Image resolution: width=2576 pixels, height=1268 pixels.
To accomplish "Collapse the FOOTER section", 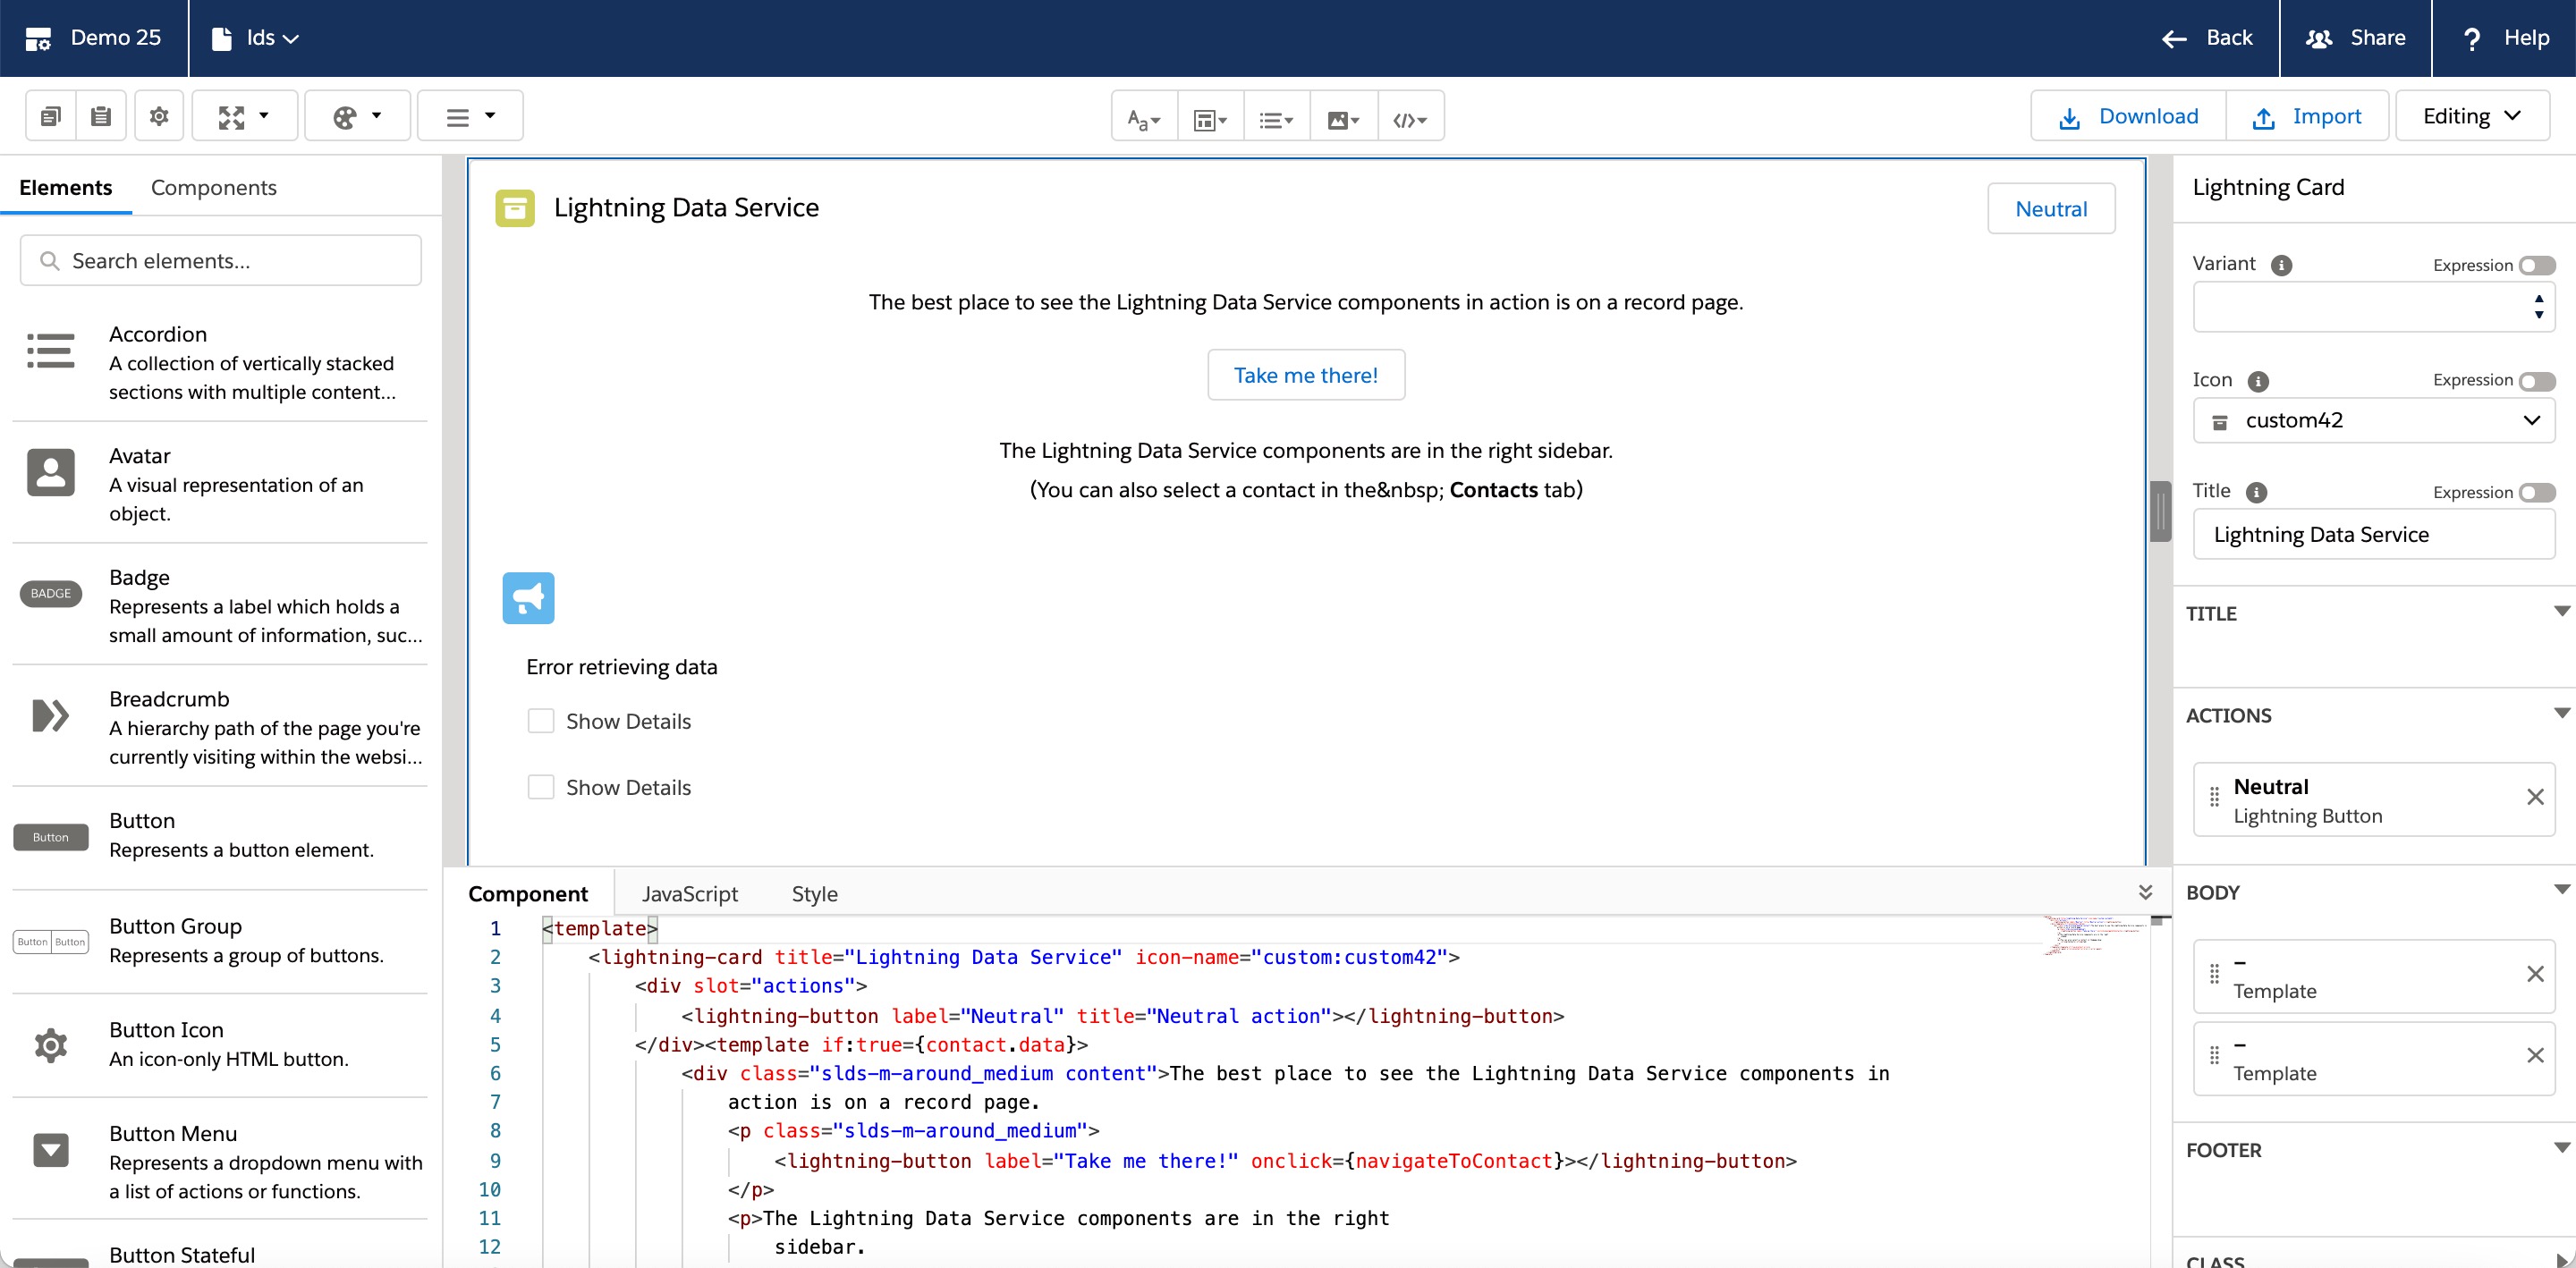I will (x=2562, y=1148).
